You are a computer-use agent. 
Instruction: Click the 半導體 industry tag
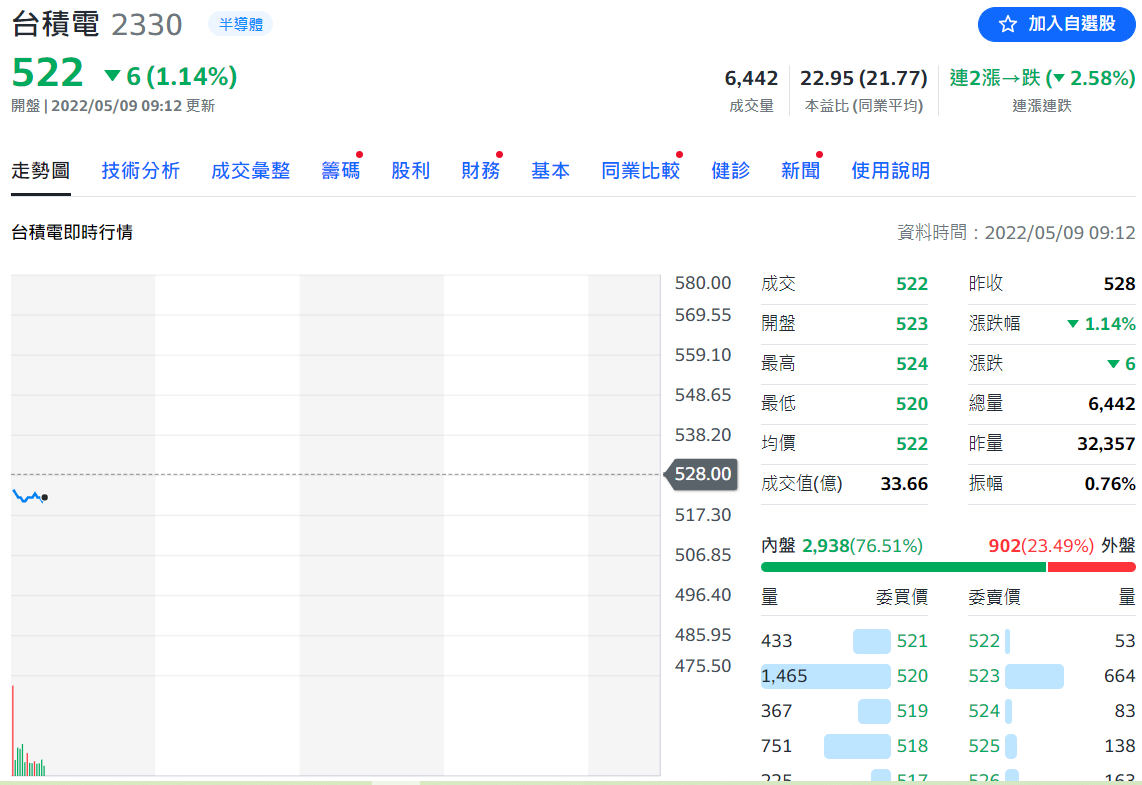(x=240, y=24)
